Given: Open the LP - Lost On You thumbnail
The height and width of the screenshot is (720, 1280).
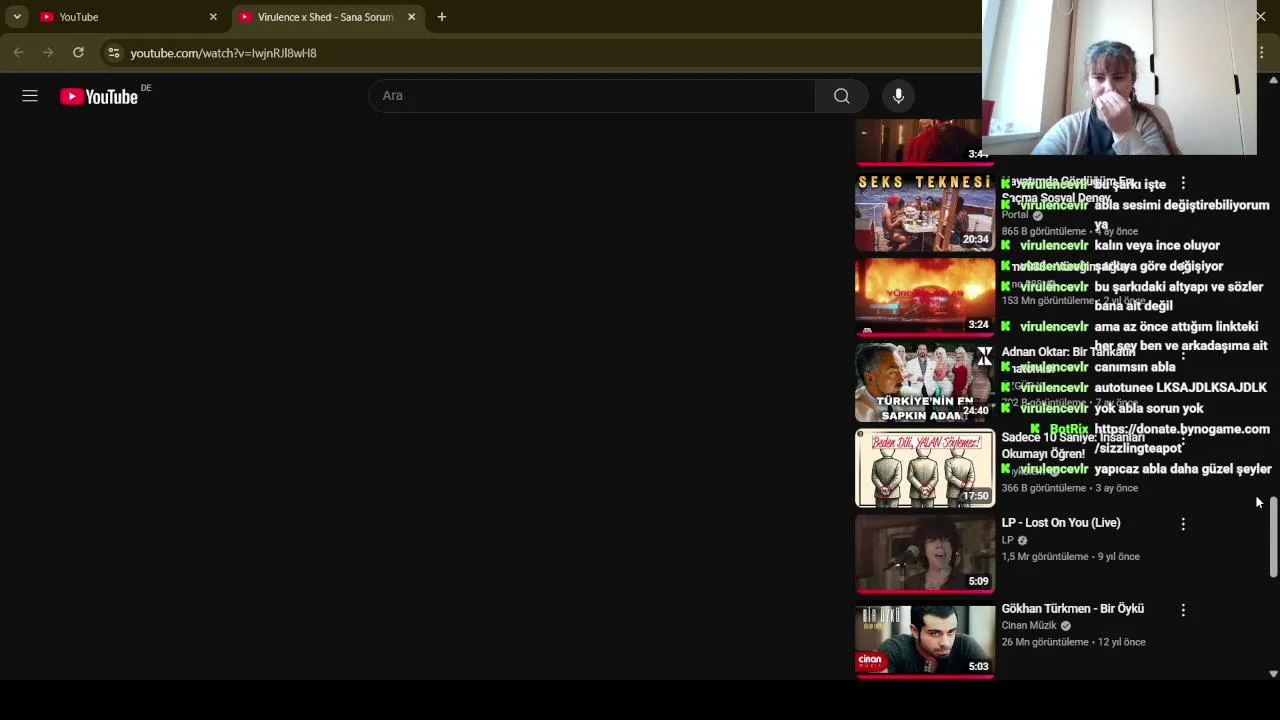Looking at the screenshot, I should [925, 554].
